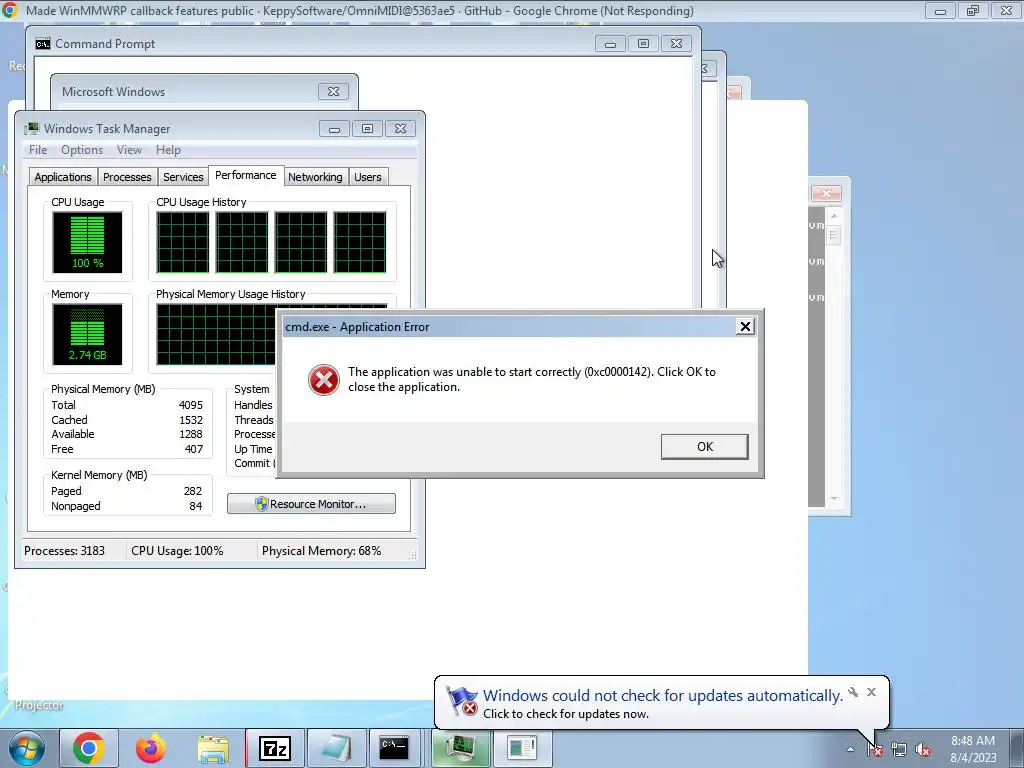Open the Task Manager File menu

tap(38, 150)
